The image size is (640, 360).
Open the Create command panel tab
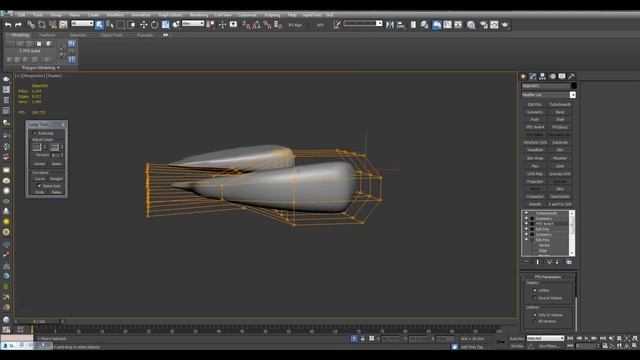pos(523,76)
